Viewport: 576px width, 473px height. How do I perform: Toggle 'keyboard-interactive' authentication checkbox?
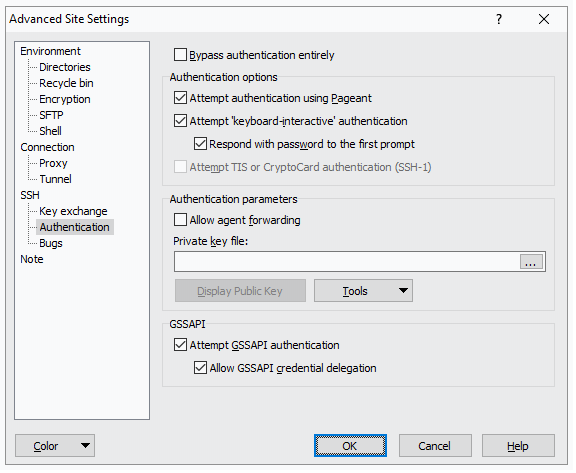click(180, 121)
